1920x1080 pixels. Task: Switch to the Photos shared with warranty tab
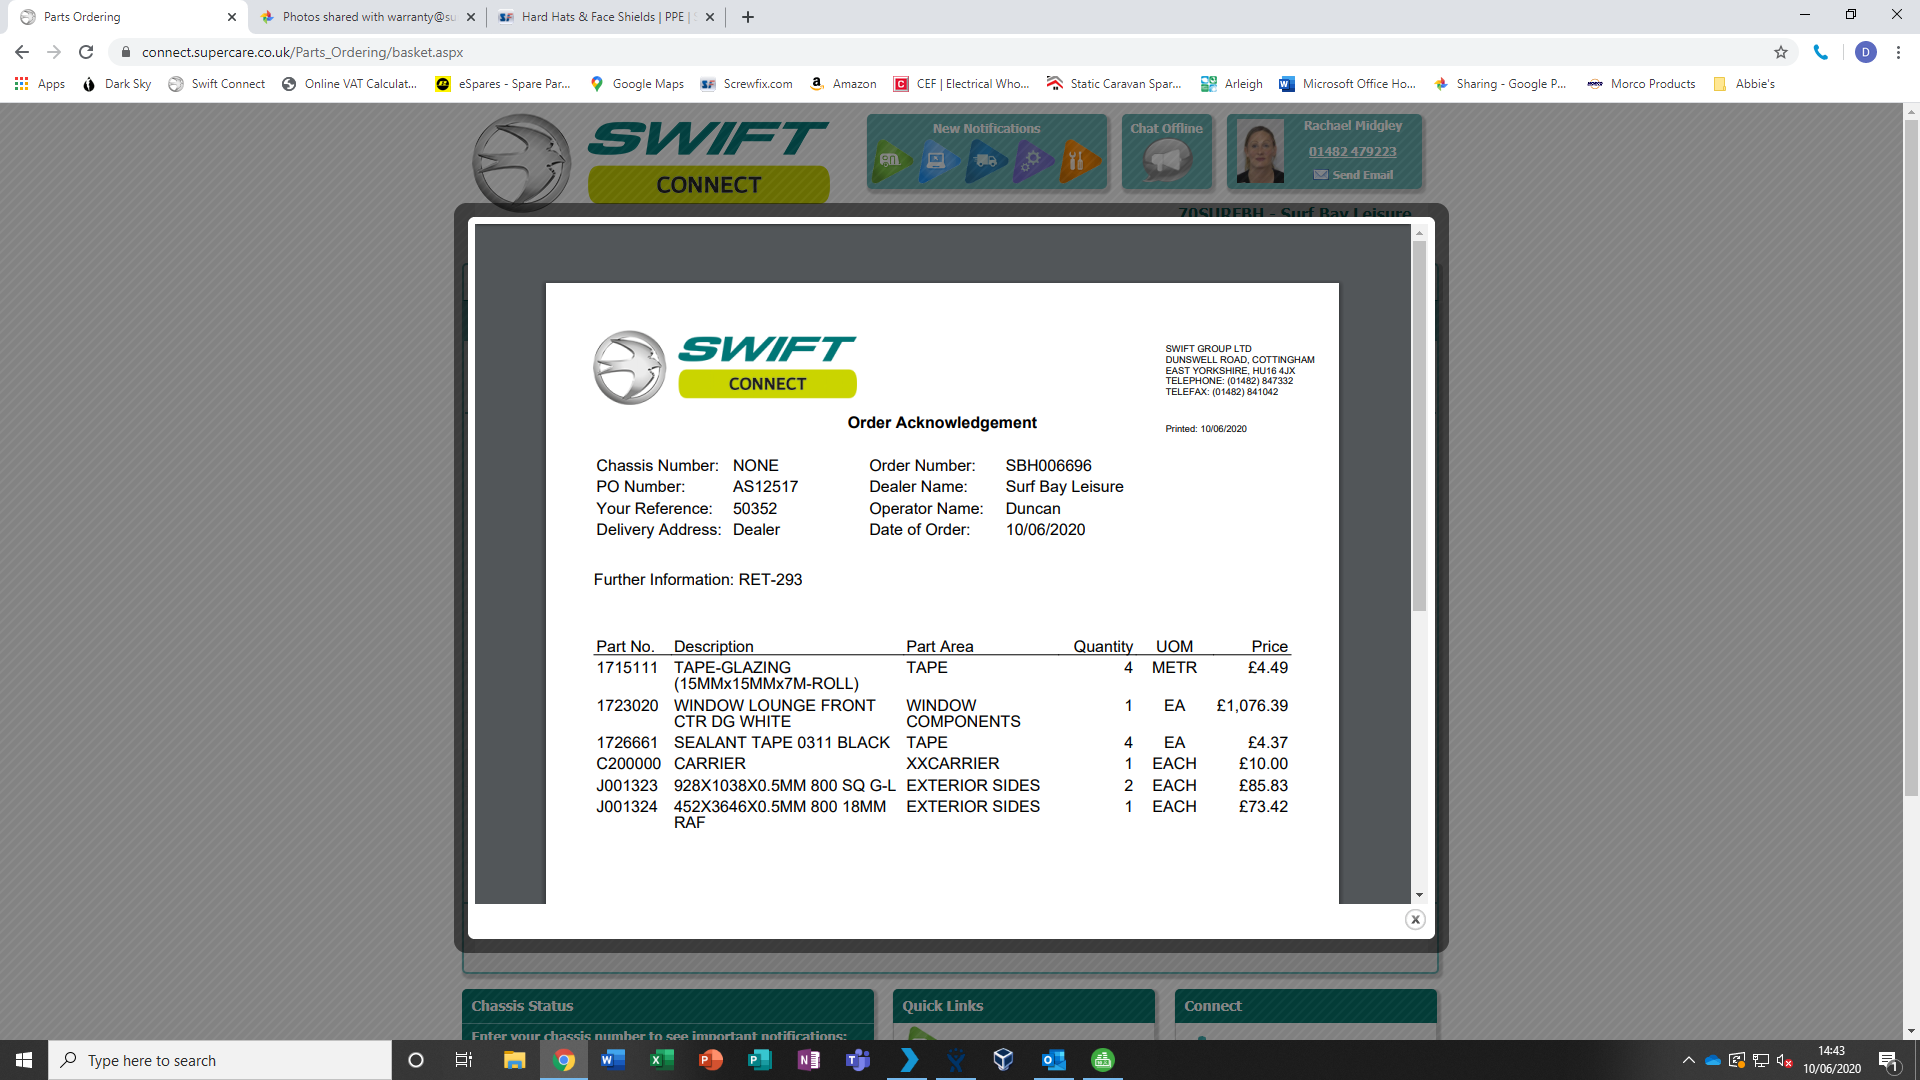(368, 17)
